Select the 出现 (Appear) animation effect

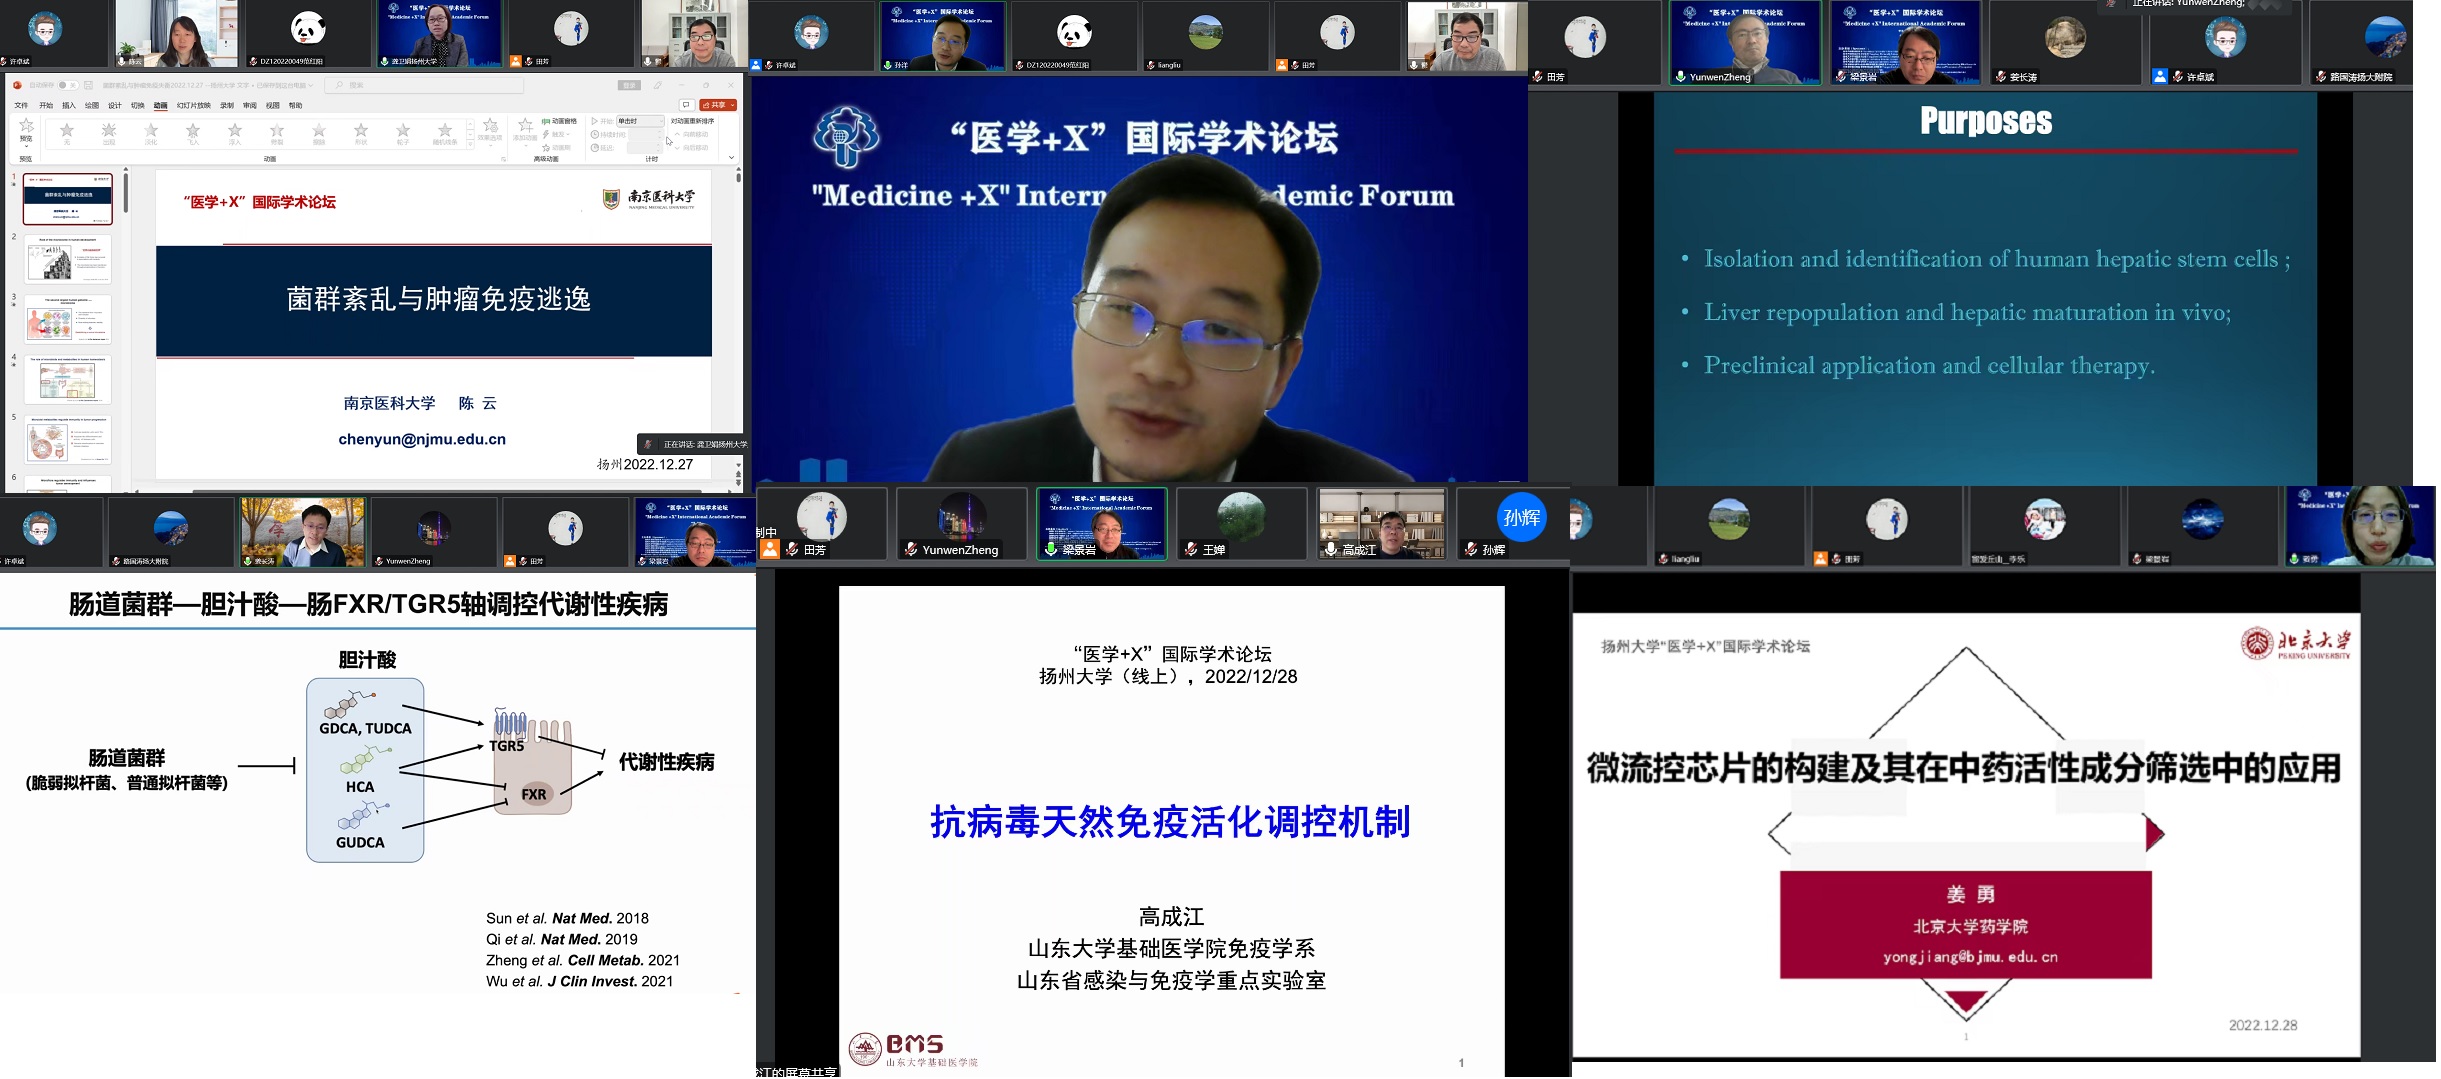[x=109, y=132]
